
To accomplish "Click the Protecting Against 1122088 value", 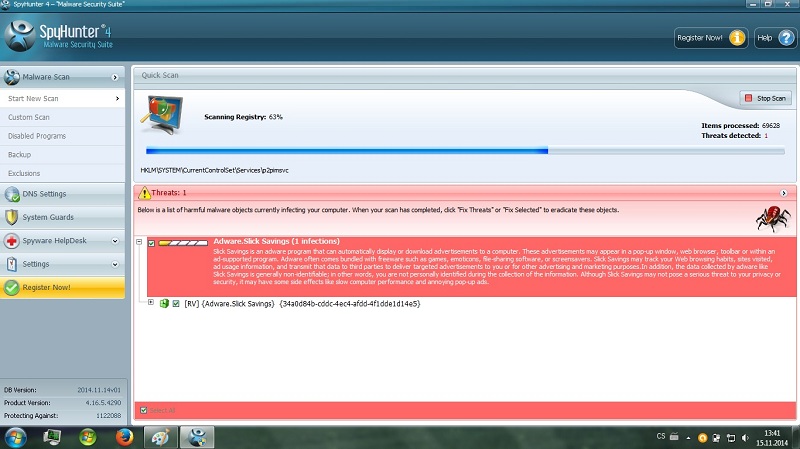I will click(108, 415).
